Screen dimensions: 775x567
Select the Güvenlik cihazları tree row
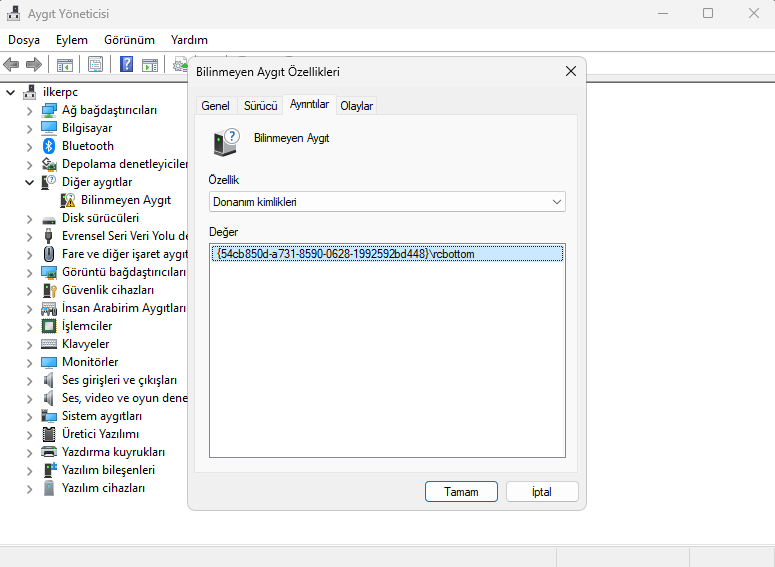(x=108, y=290)
